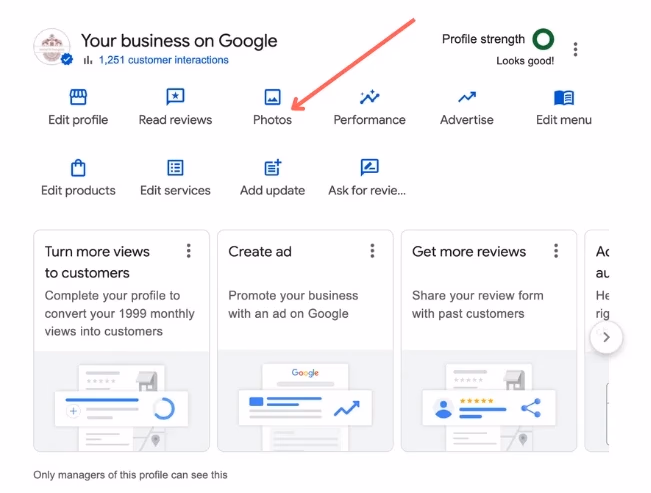Open the Turn more views to customers title
The width and height of the screenshot is (651, 493).
[97, 262]
